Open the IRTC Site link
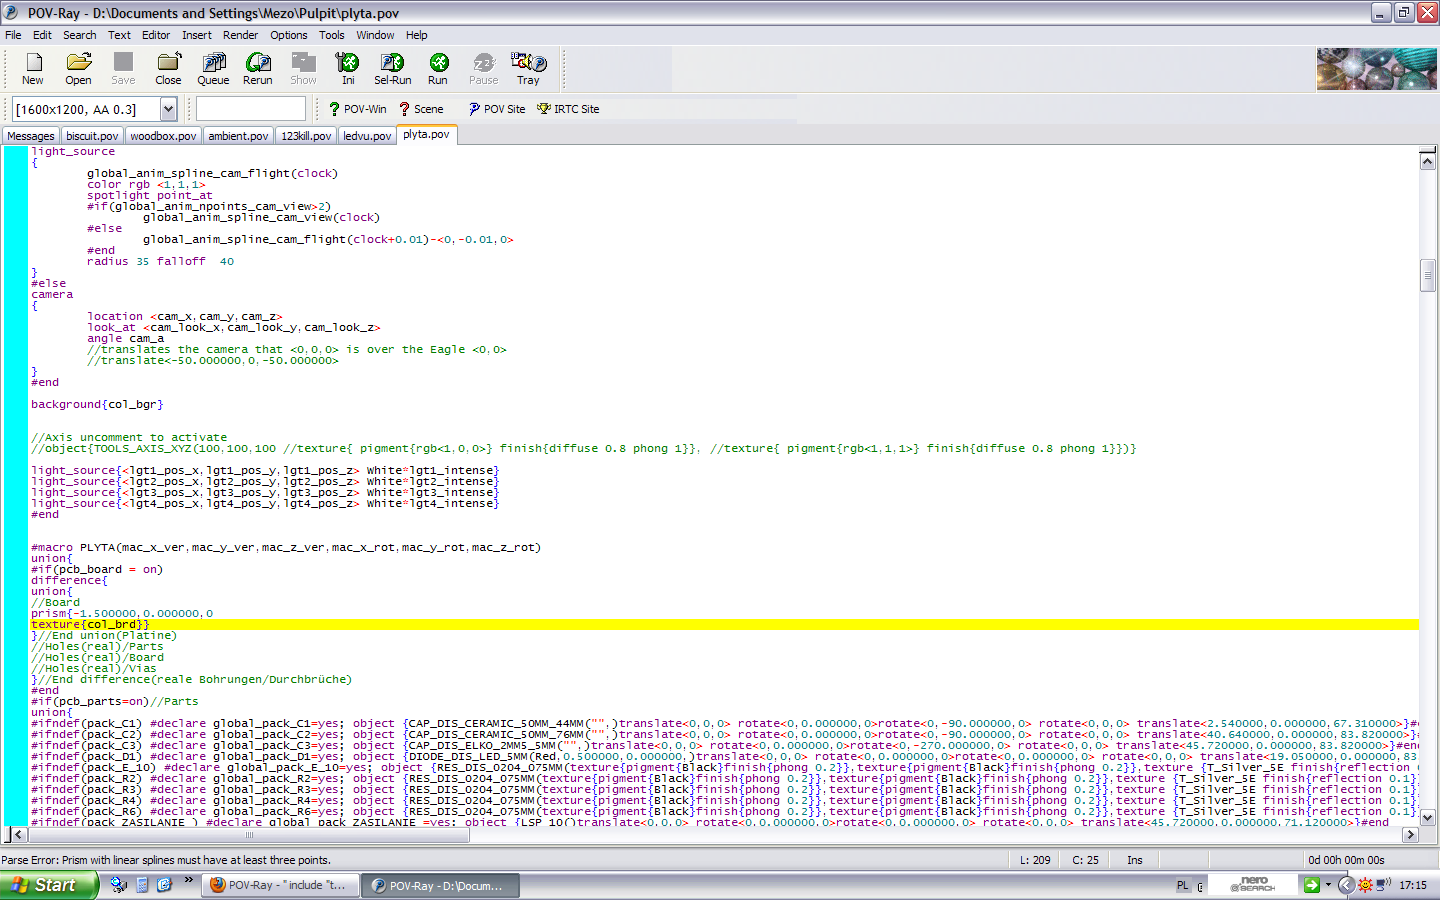The height and width of the screenshot is (900, 1440). [568, 109]
